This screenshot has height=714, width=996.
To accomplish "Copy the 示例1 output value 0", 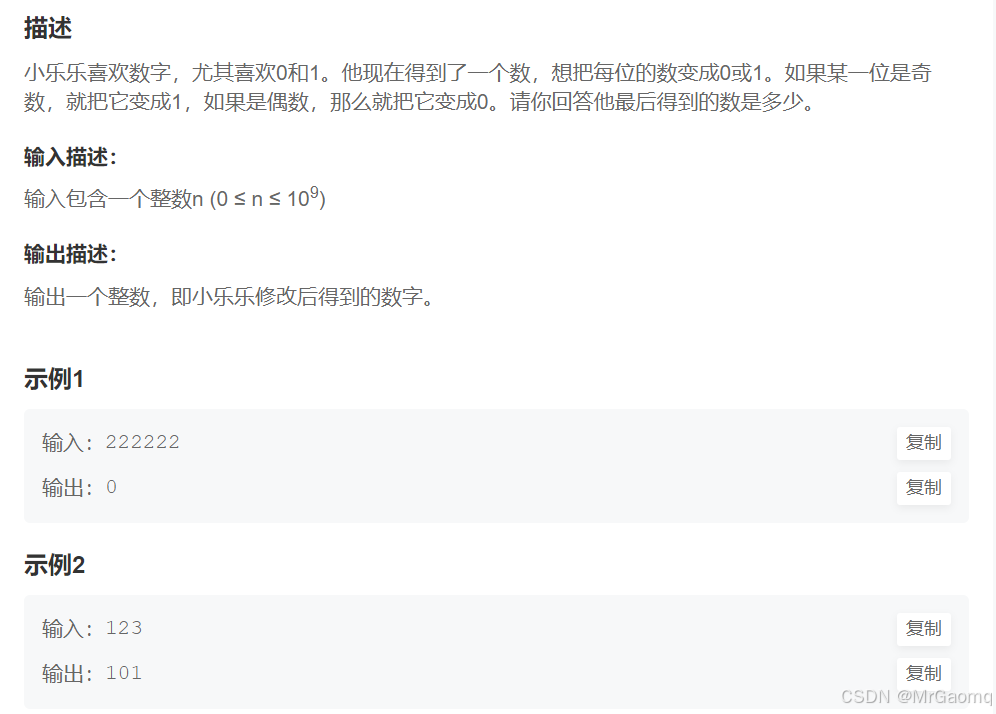I will (924, 488).
